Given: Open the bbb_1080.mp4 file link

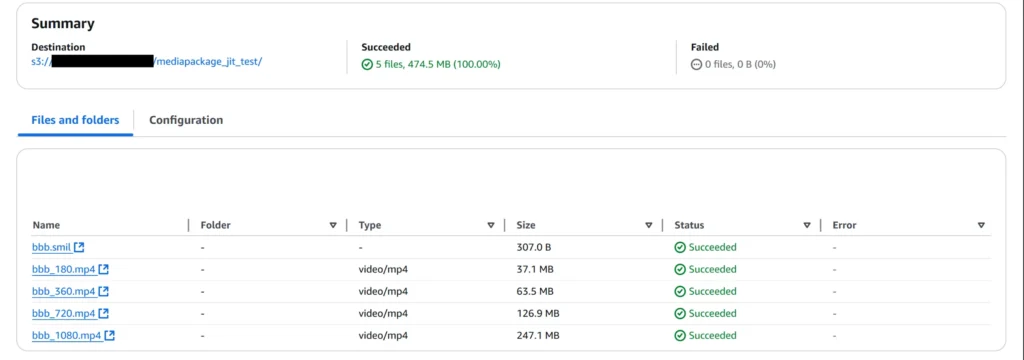Looking at the screenshot, I should [67, 336].
